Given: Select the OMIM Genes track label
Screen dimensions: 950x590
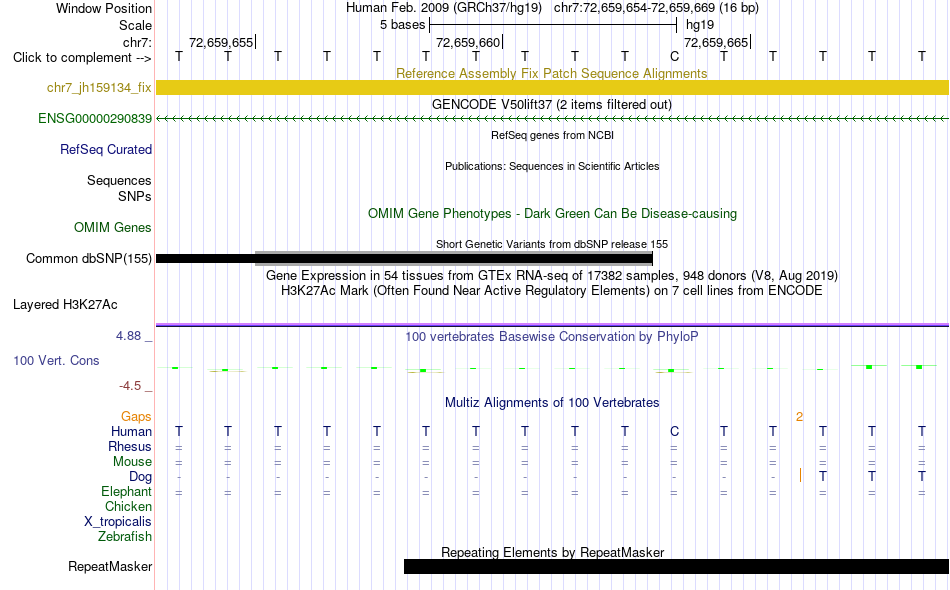Looking at the screenshot, I should click(113, 228).
